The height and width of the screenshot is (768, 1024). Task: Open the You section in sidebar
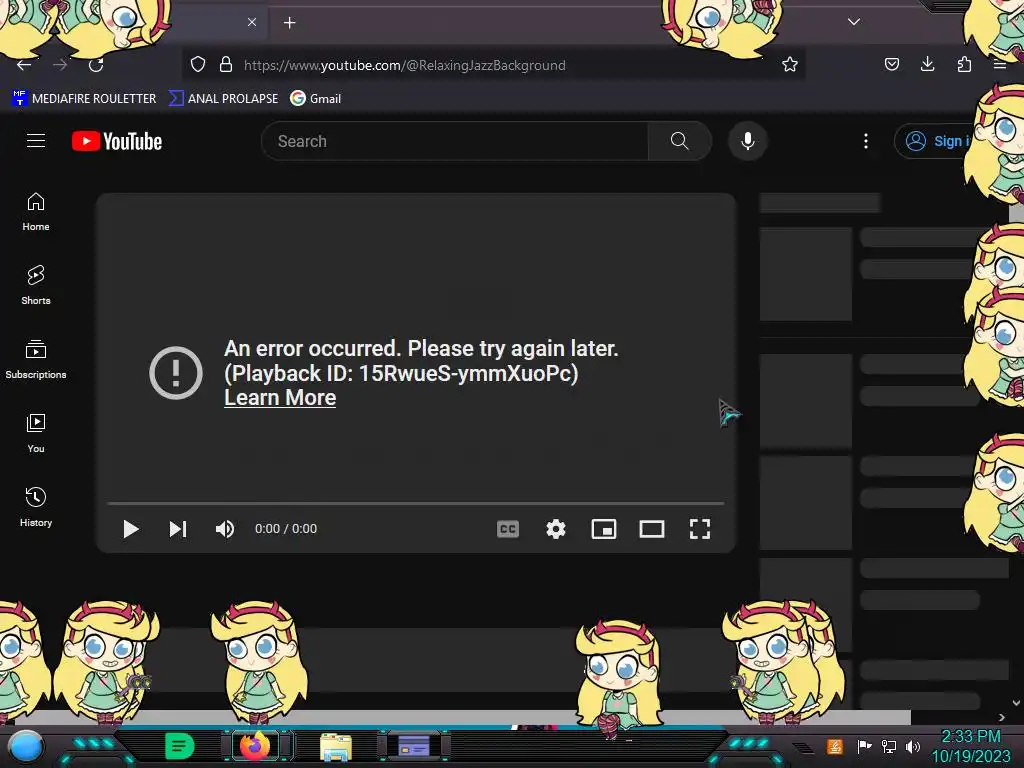[x=36, y=433]
